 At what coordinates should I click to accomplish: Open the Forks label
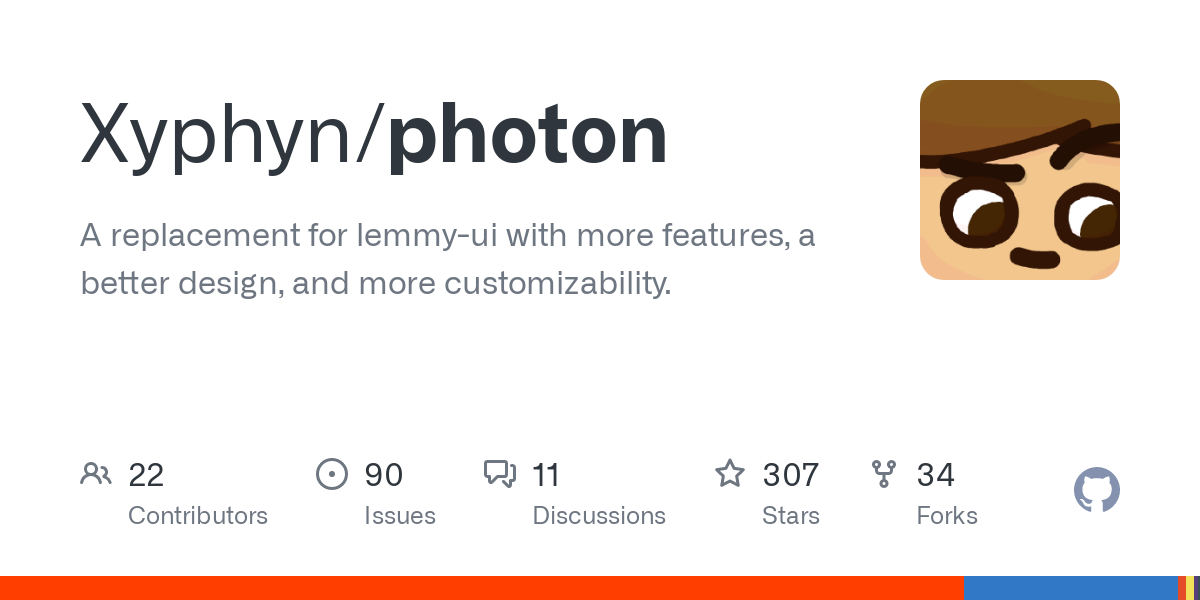[947, 516]
